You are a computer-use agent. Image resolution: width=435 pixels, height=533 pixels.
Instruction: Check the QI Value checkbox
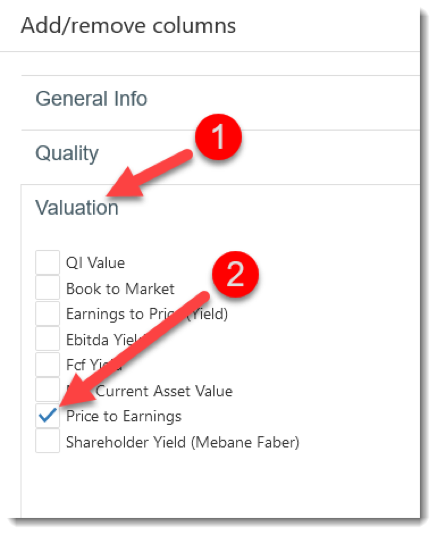(x=48, y=262)
